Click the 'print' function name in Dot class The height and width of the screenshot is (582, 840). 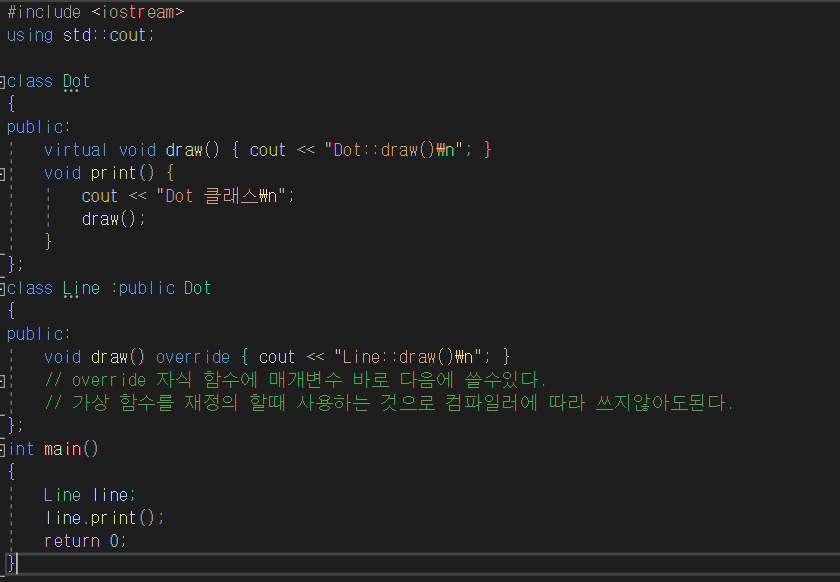click(x=114, y=173)
